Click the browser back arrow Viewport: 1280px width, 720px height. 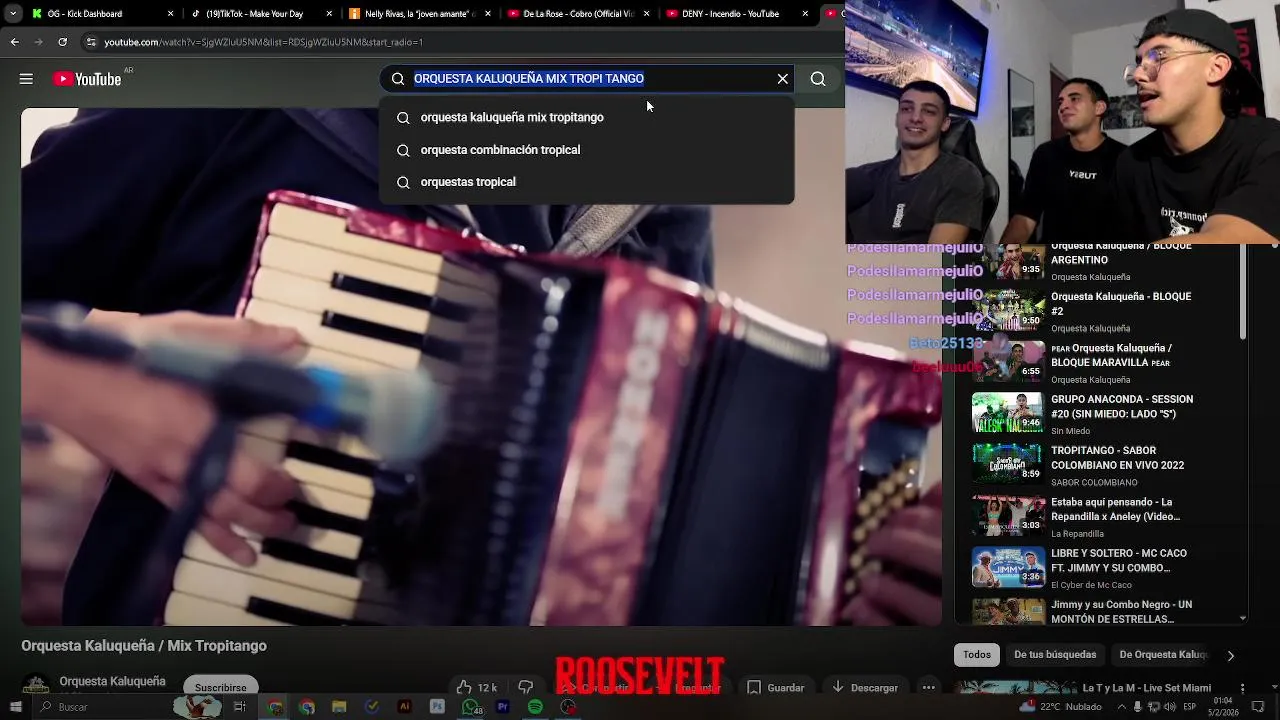coord(14,42)
